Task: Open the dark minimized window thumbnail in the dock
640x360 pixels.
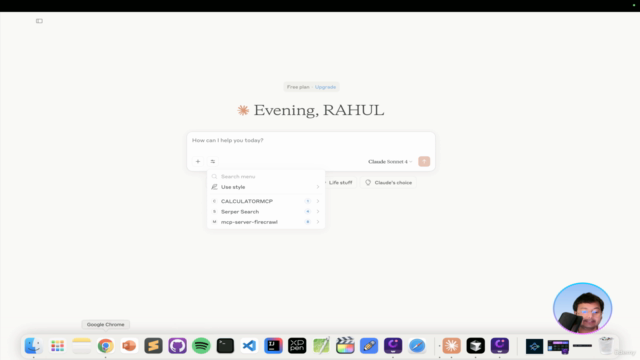Action: [534, 346]
